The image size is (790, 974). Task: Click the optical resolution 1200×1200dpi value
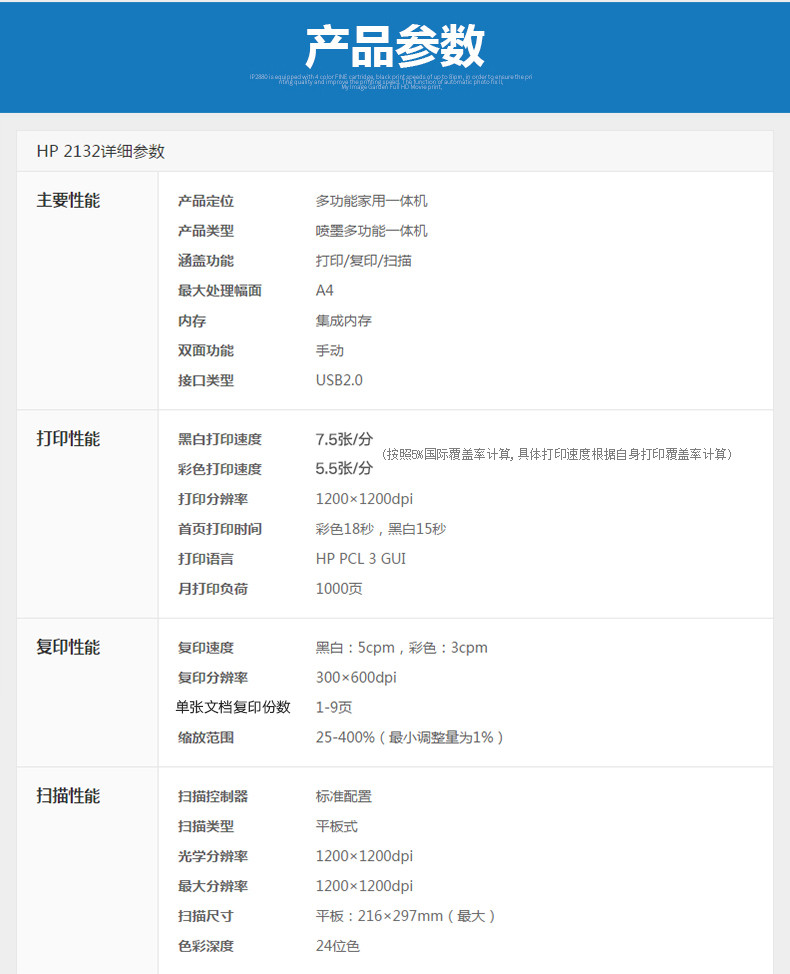point(364,856)
